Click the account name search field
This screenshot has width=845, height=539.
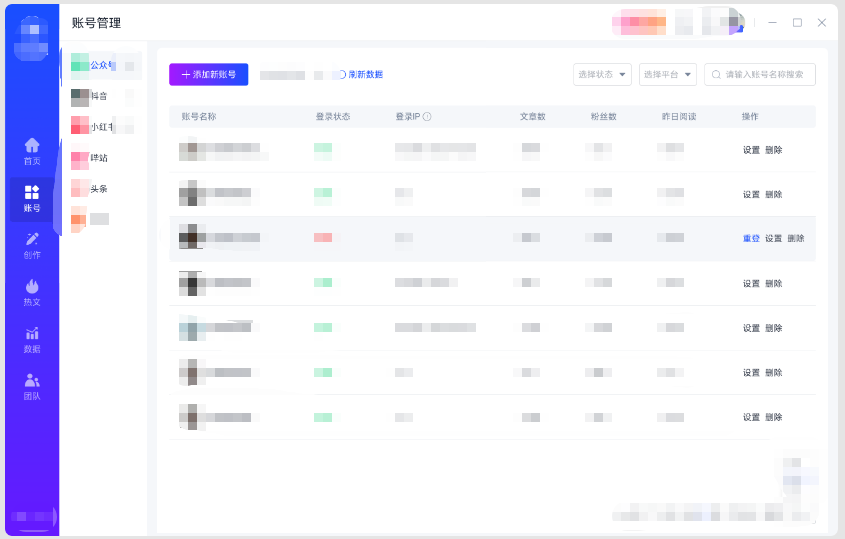tap(766, 75)
